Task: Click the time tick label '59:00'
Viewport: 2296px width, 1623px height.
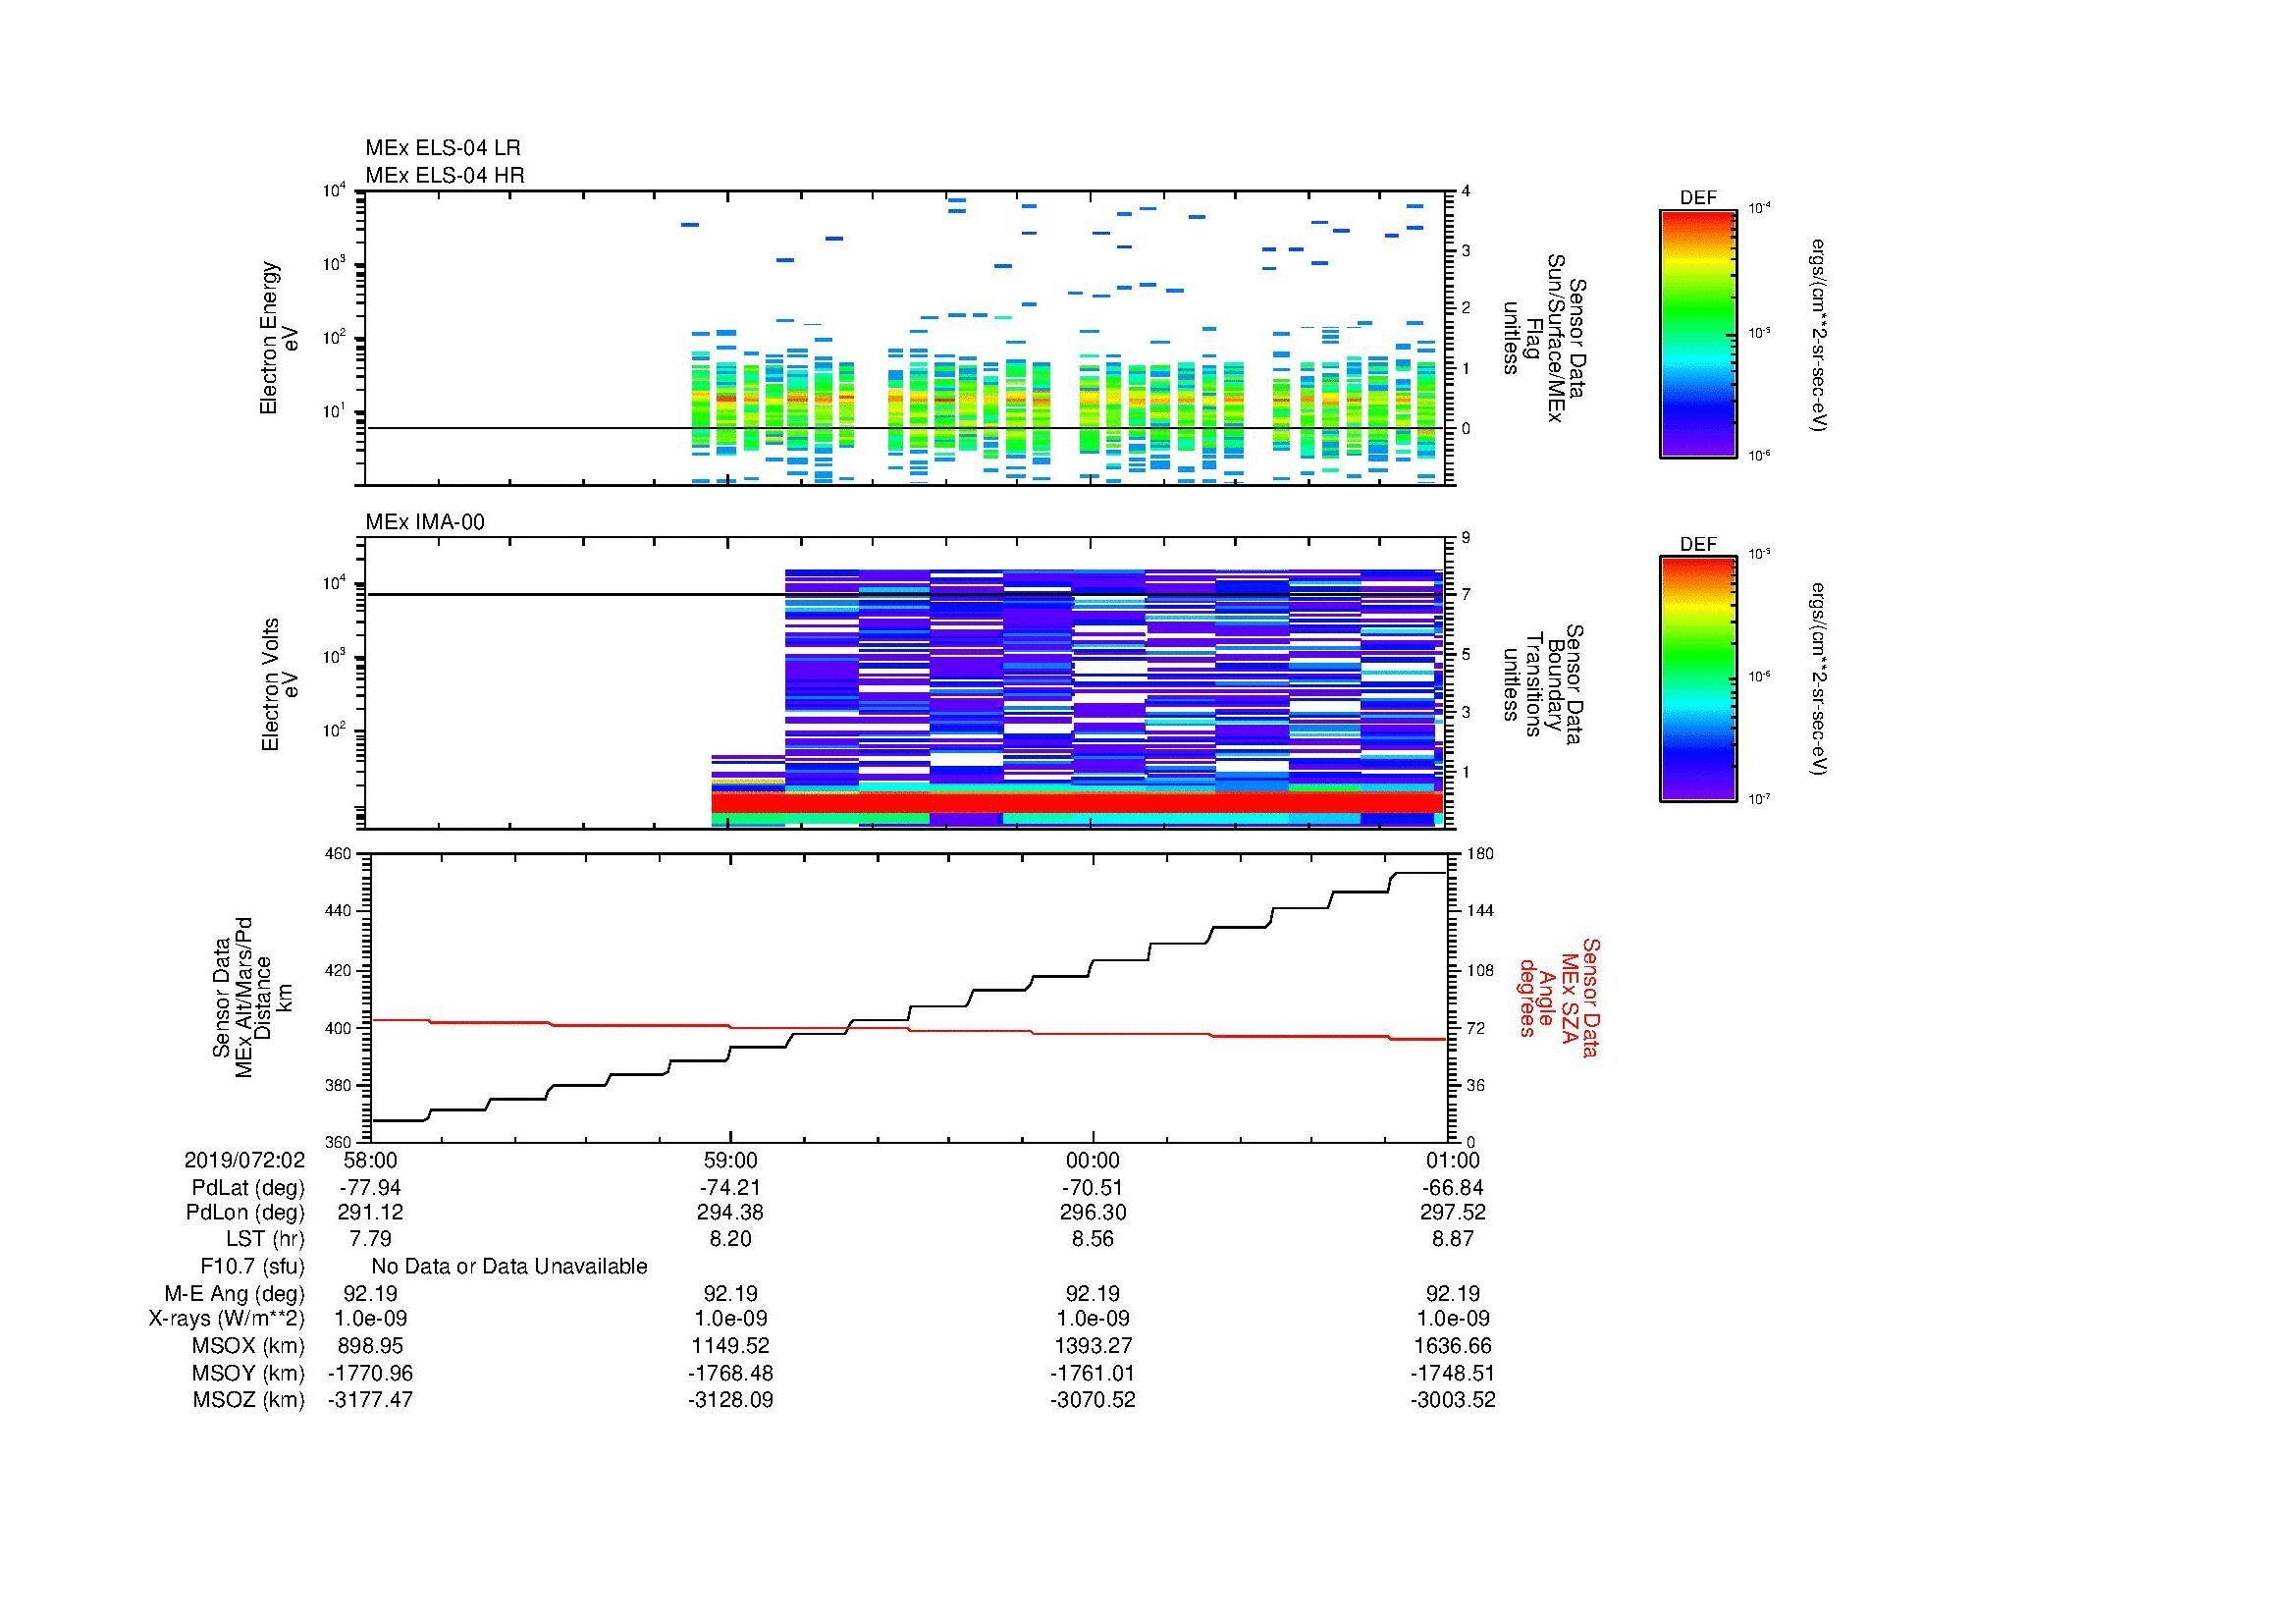Action: coord(731,1160)
